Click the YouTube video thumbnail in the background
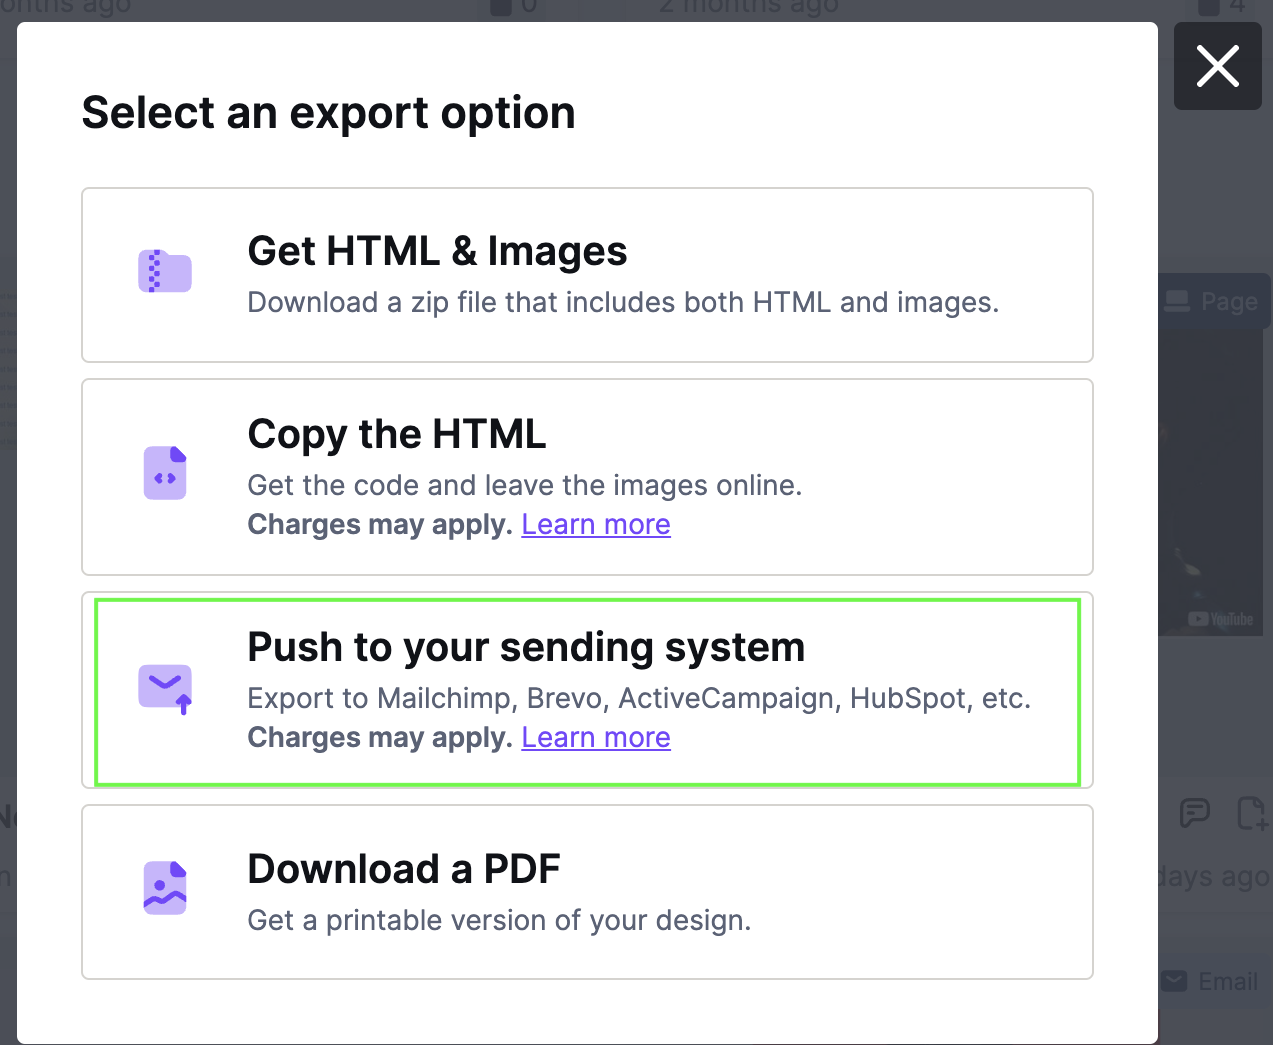Screen dimensions: 1273x1045 click(x=1210, y=482)
